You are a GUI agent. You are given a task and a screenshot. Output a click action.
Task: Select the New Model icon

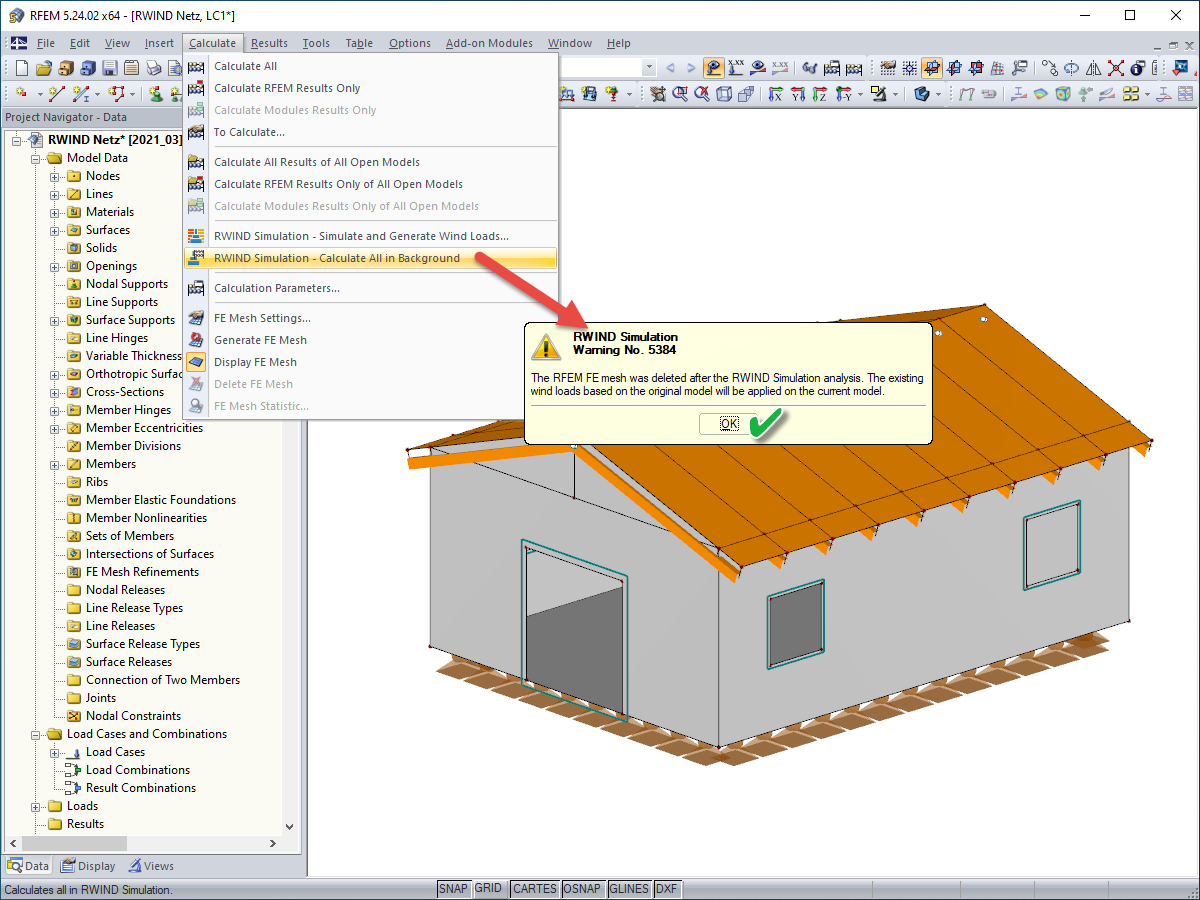pyautogui.click(x=21, y=67)
